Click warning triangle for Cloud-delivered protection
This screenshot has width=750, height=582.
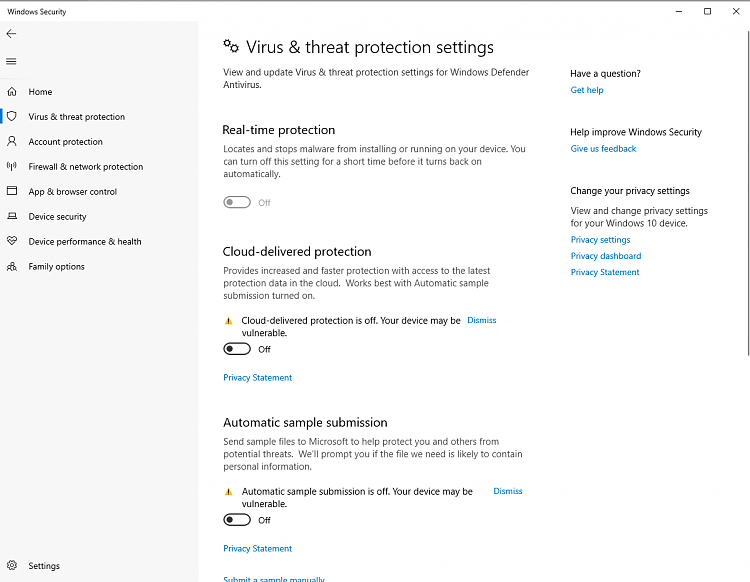click(x=229, y=321)
